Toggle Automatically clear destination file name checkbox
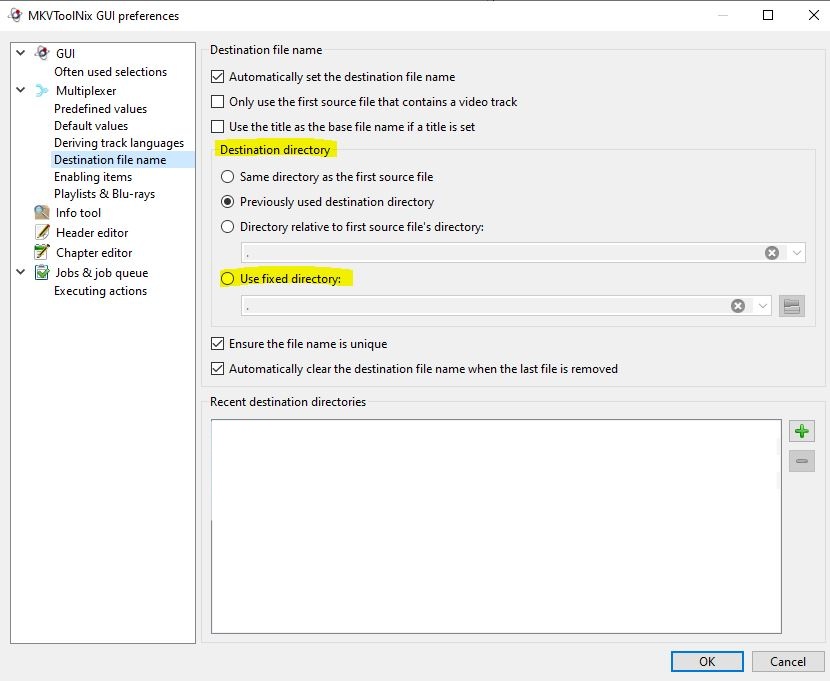The height and width of the screenshot is (681, 830). 217,369
